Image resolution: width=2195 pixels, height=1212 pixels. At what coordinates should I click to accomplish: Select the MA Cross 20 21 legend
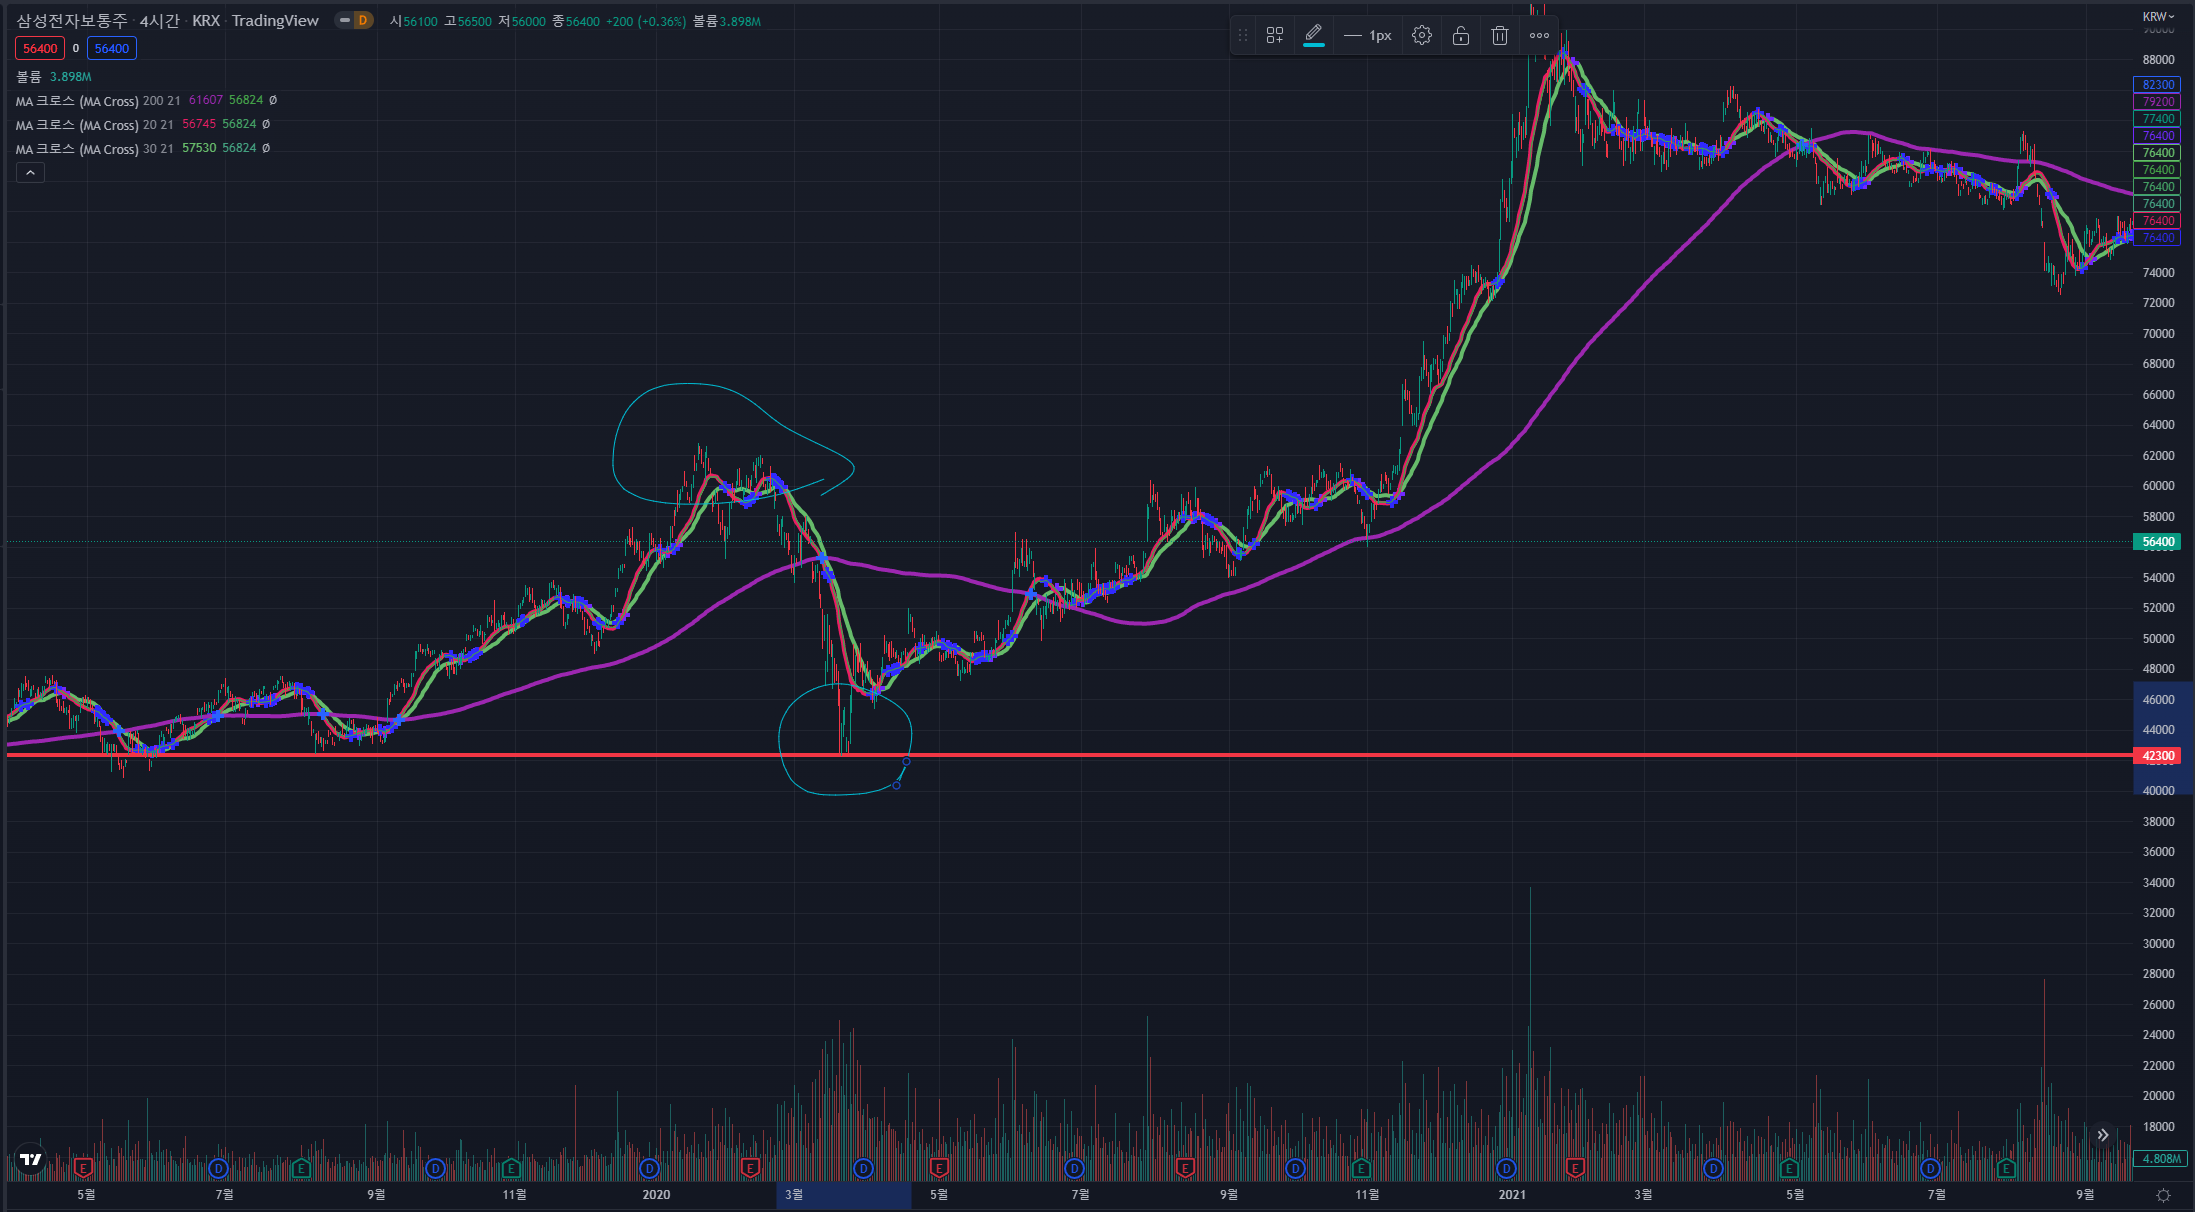pyautogui.click(x=94, y=125)
